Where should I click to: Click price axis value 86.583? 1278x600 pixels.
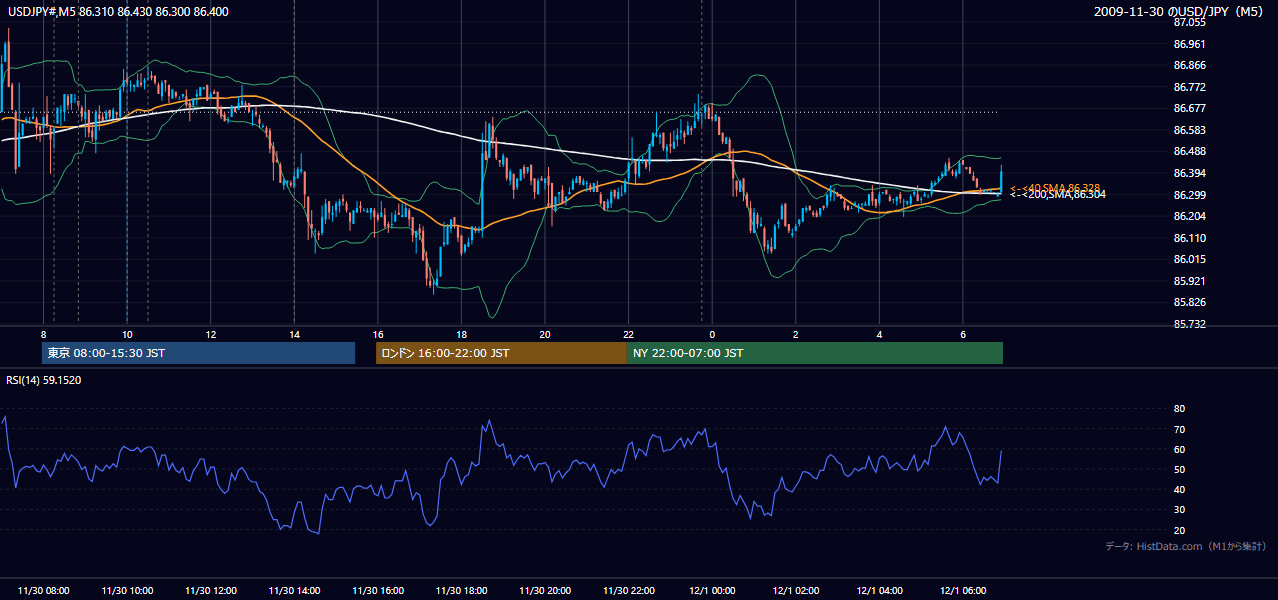pyautogui.click(x=1189, y=130)
